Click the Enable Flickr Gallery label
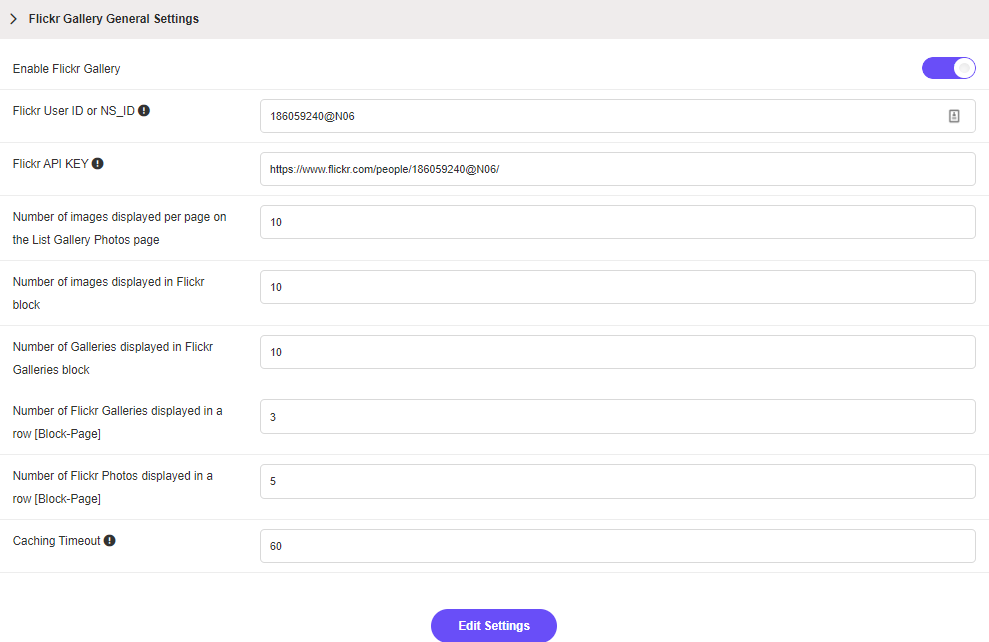 (66, 69)
